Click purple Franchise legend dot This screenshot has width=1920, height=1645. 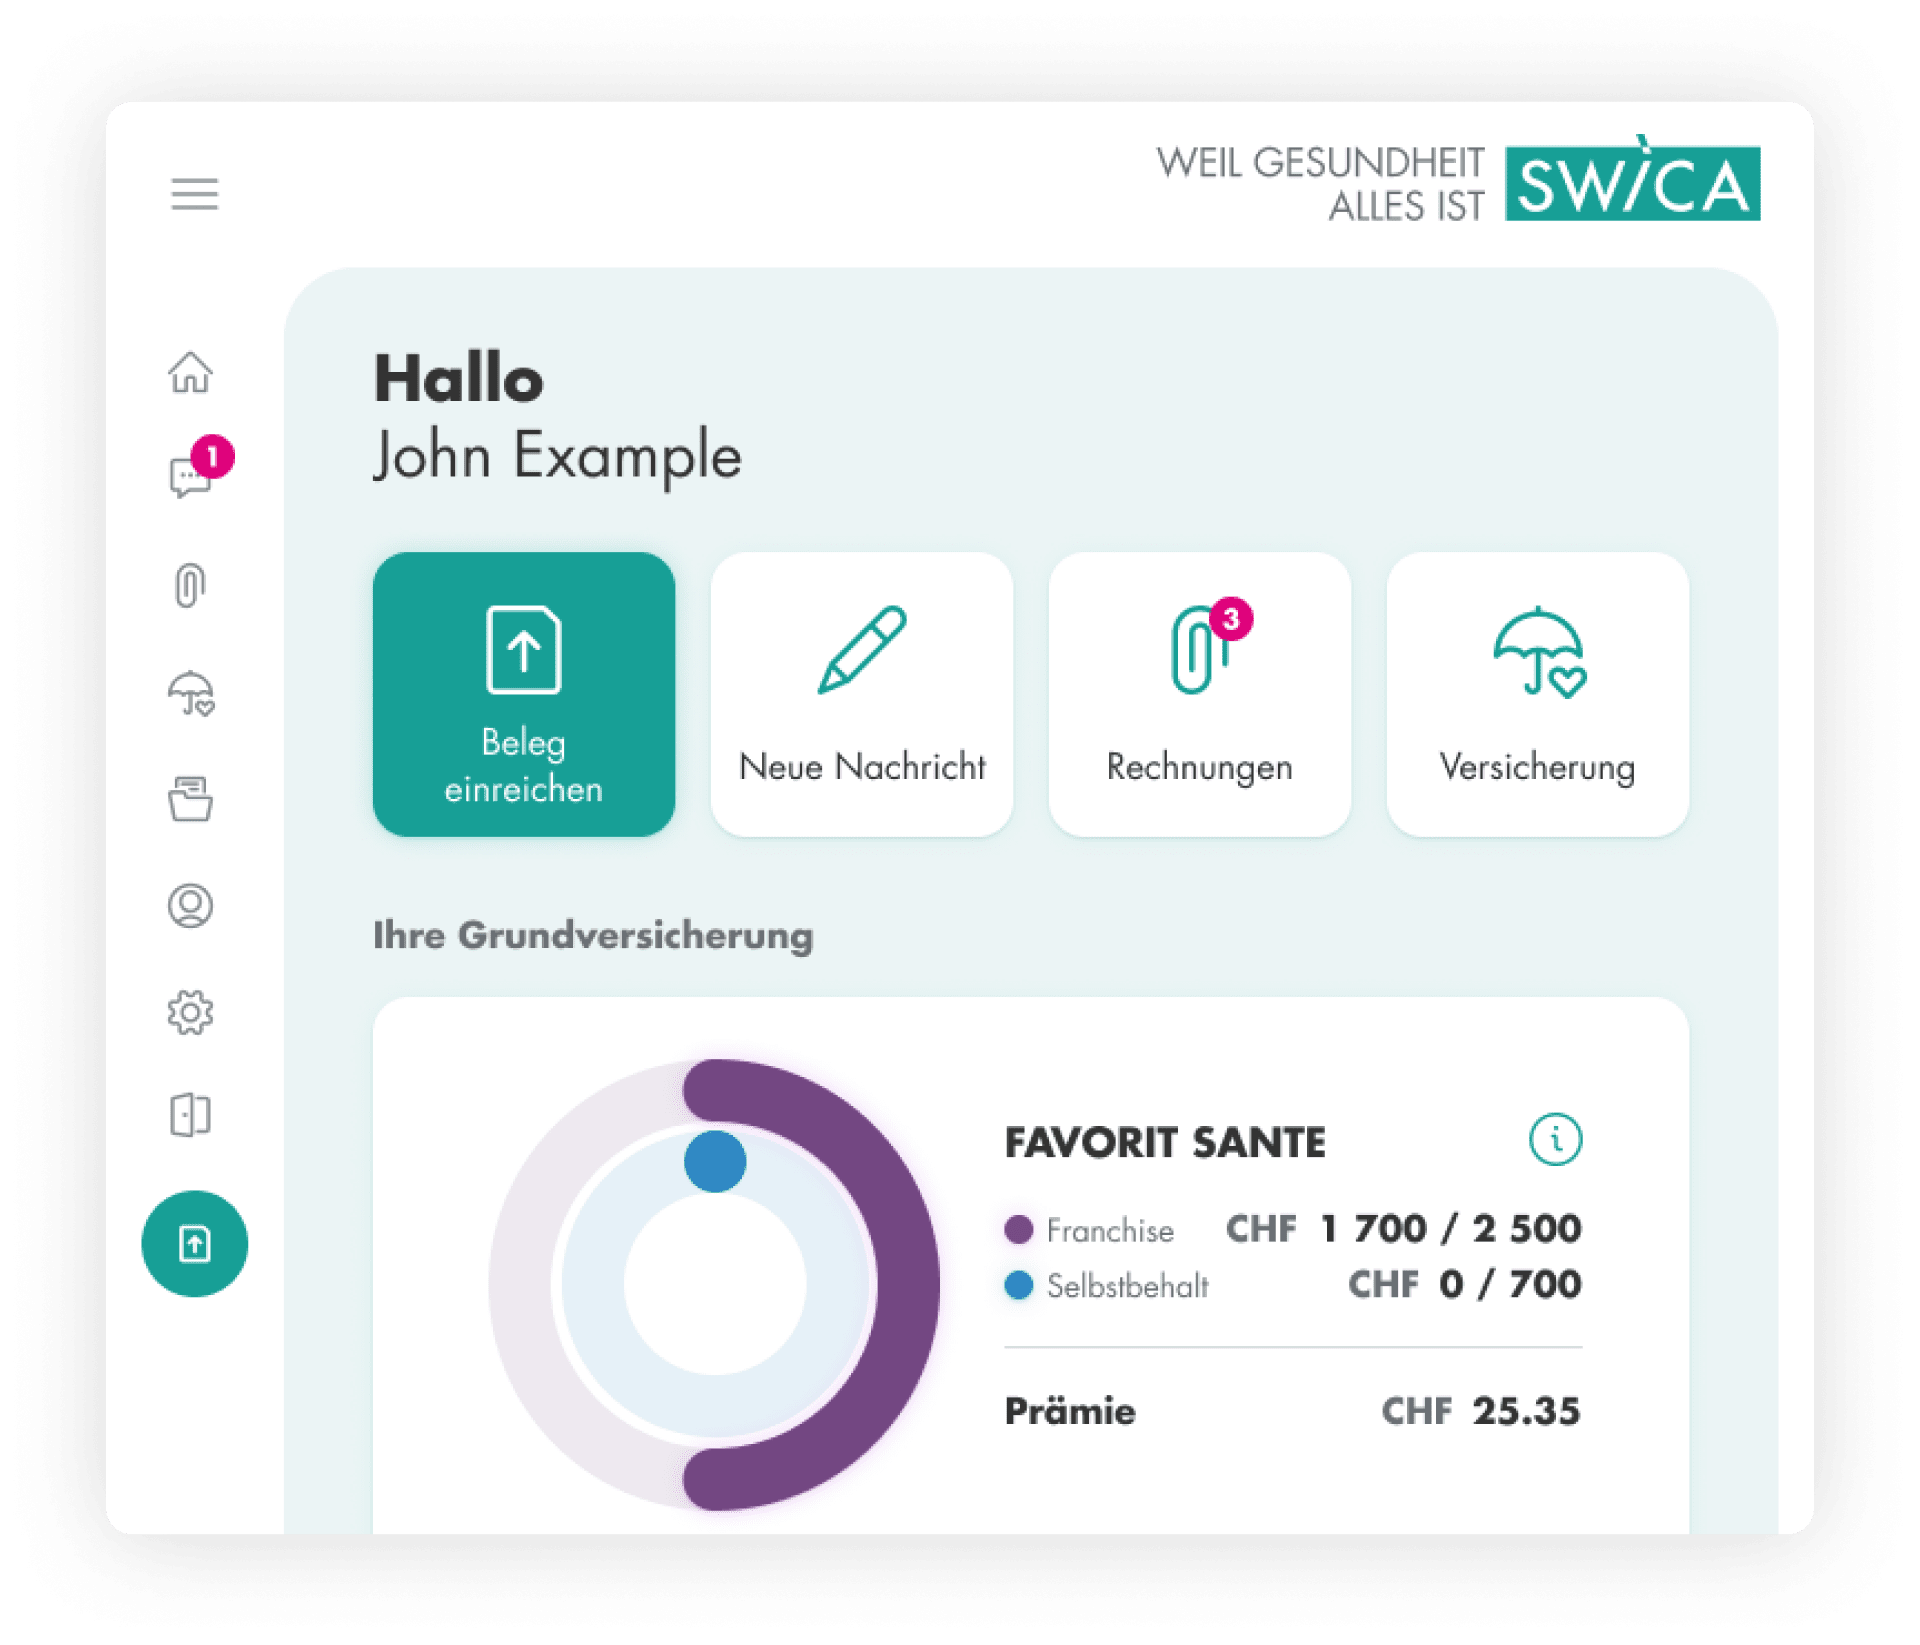(x=1018, y=1229)
